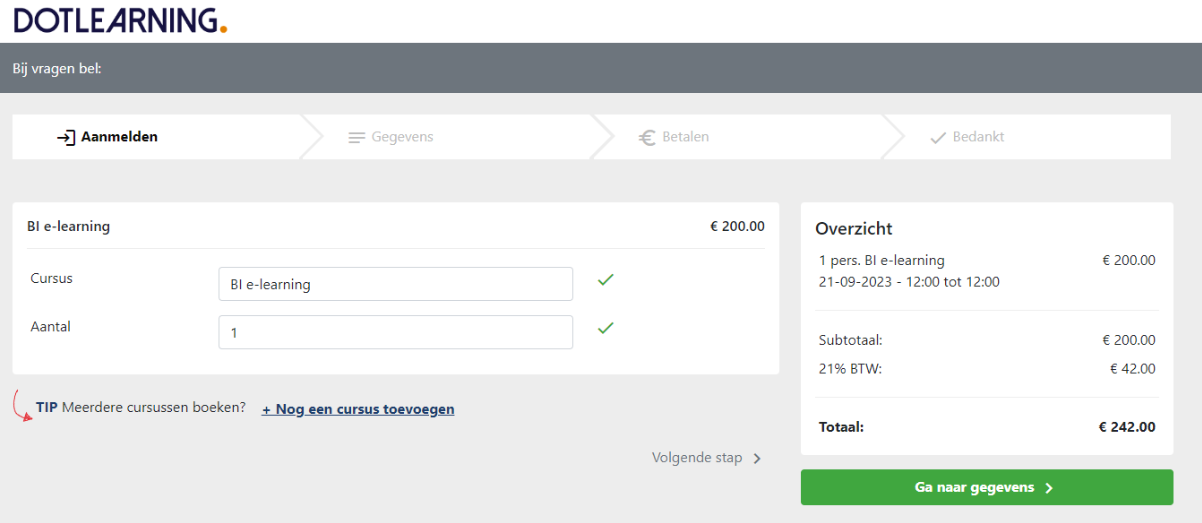Click the Totaal amount € 242.00
This screenshot has height=523, width=1202.
click(1126, 427)
